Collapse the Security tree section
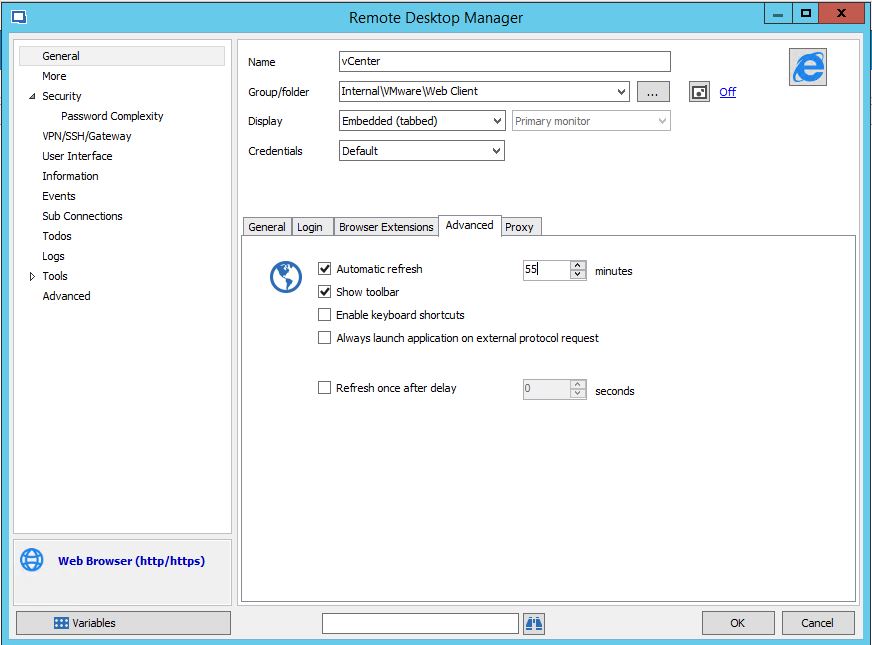The width and height of the screenshot is (872, 645). tap(33, 96)
